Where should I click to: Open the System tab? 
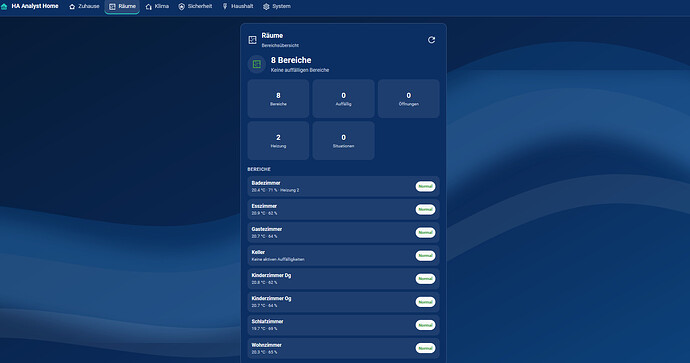(x=277, y=7)
